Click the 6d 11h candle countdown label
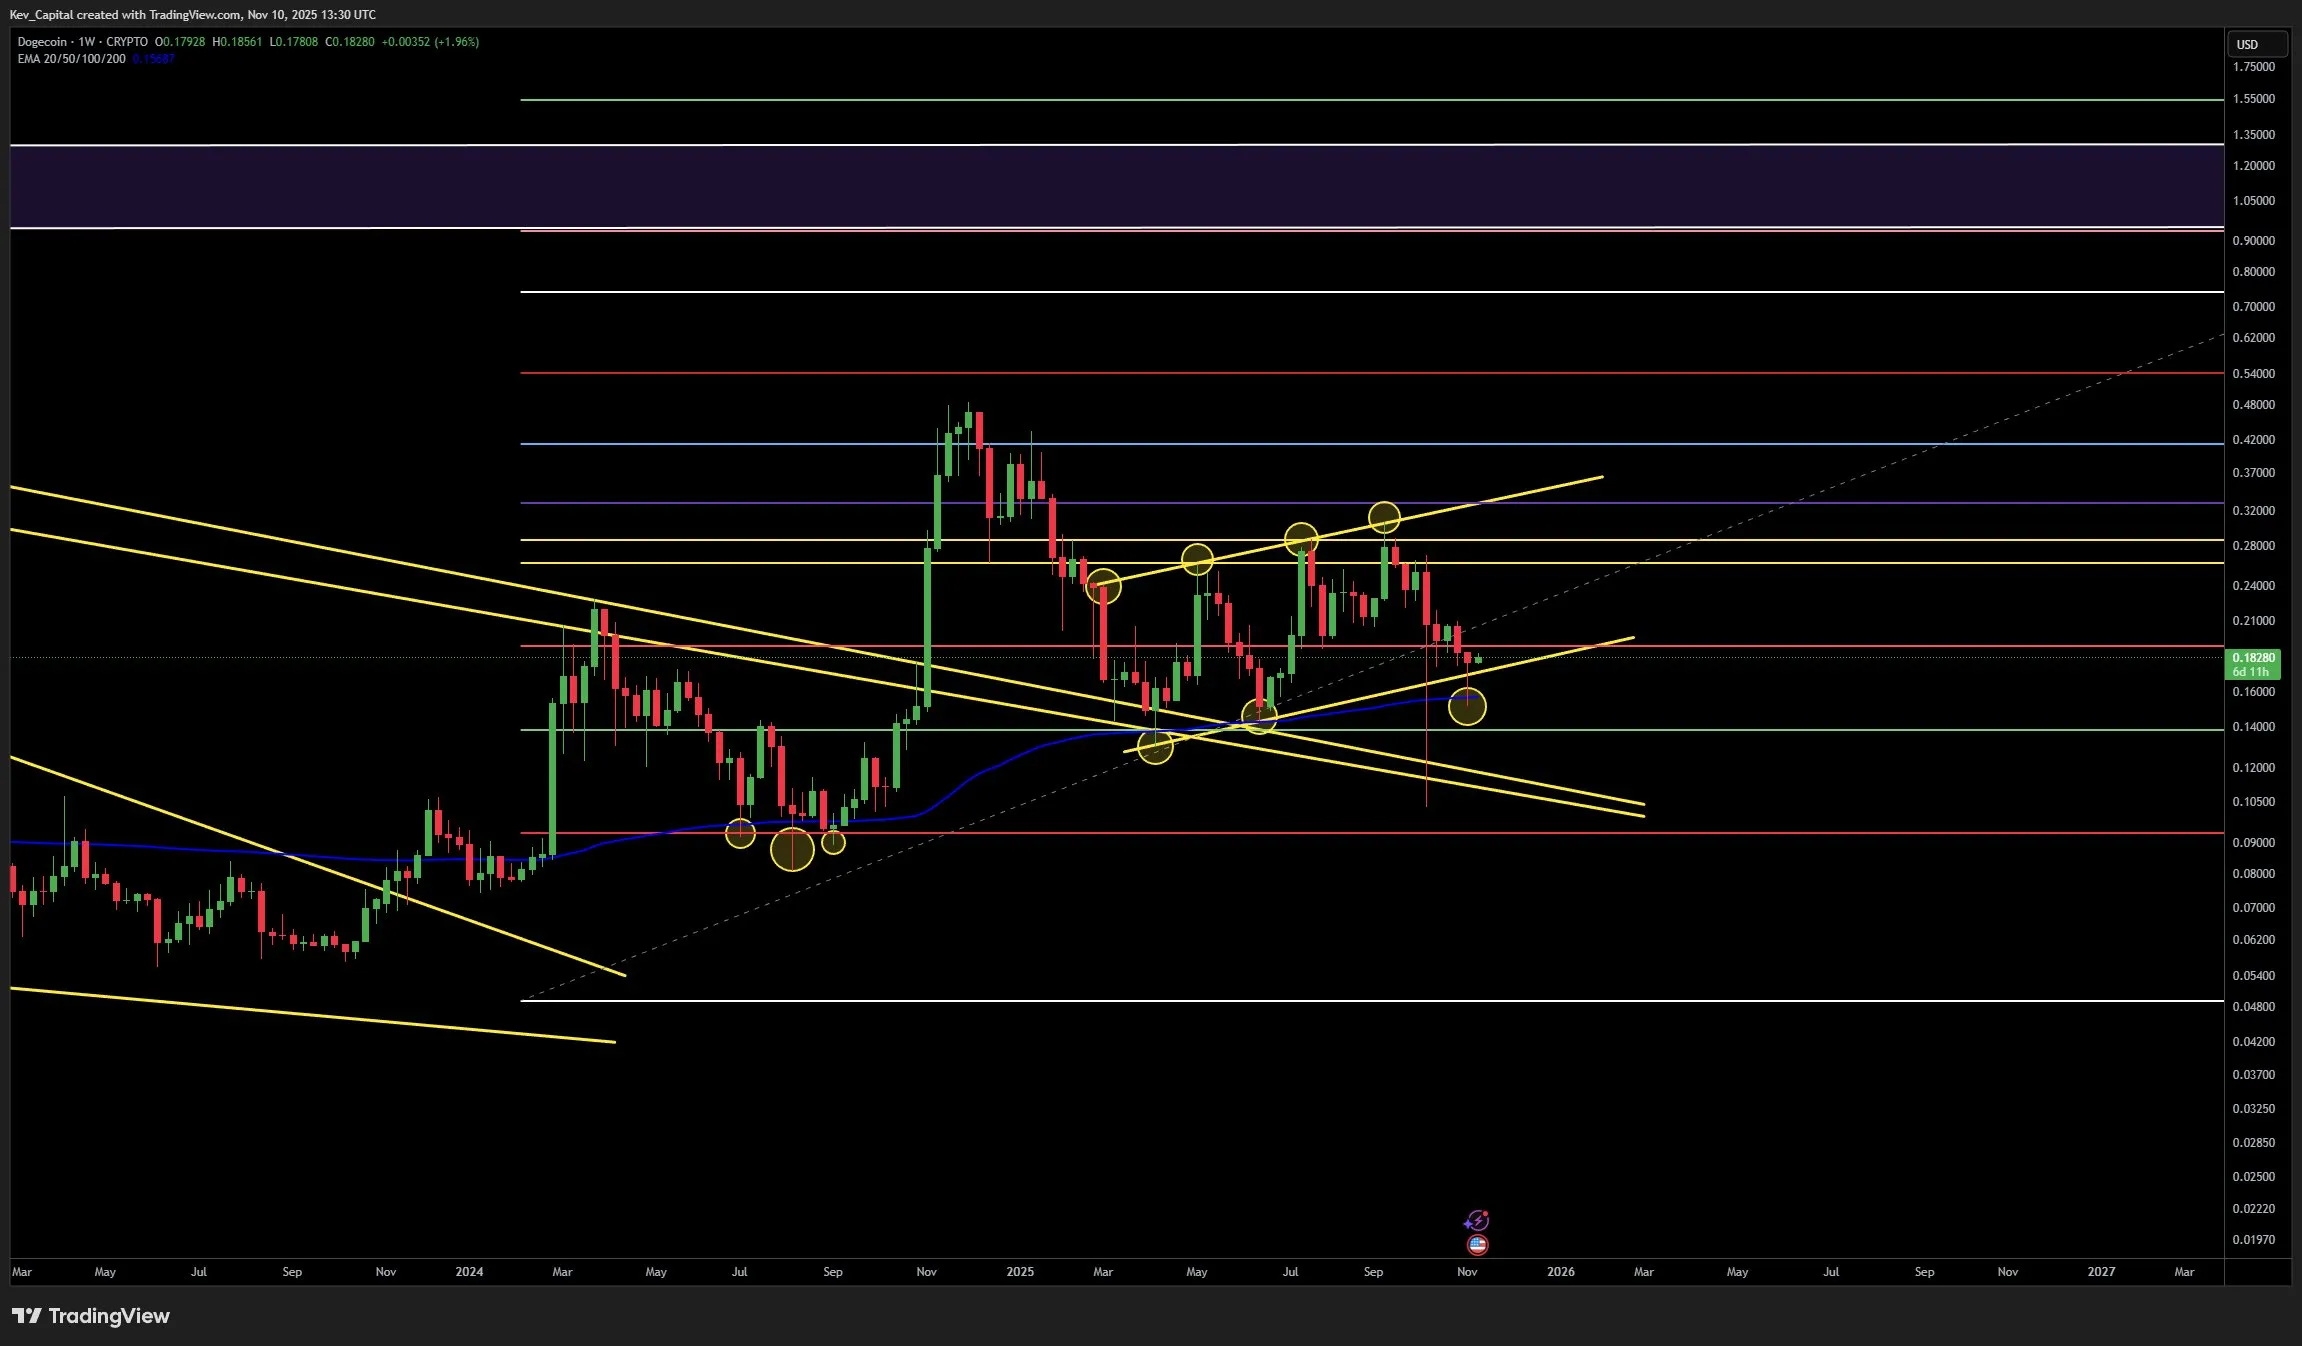The image size is (2302, 1346). [x=2249, y=672]
